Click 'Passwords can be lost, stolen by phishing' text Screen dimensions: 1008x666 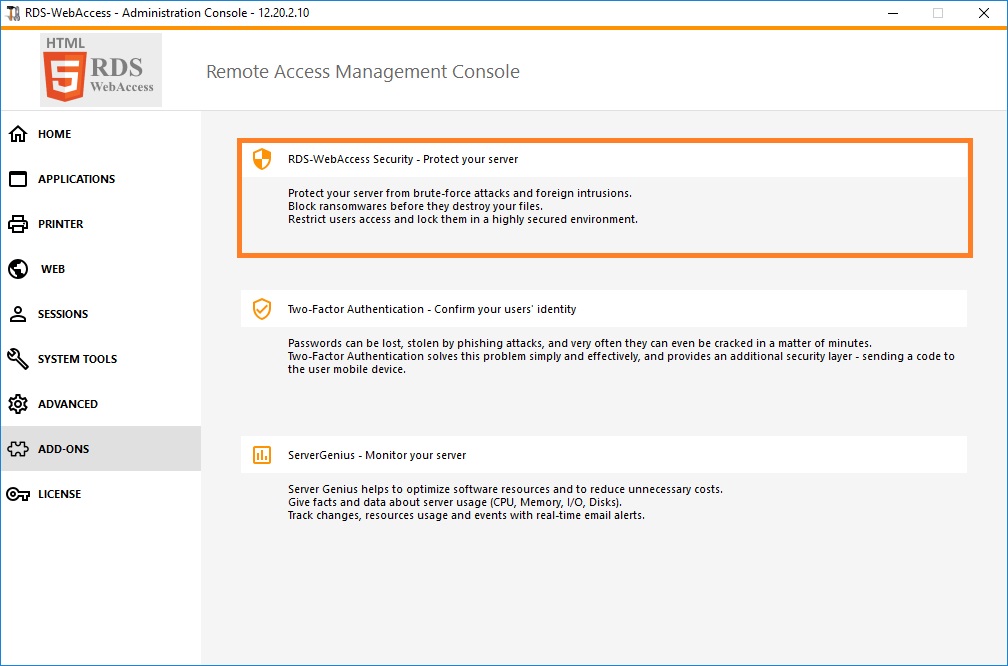(580, 343)
